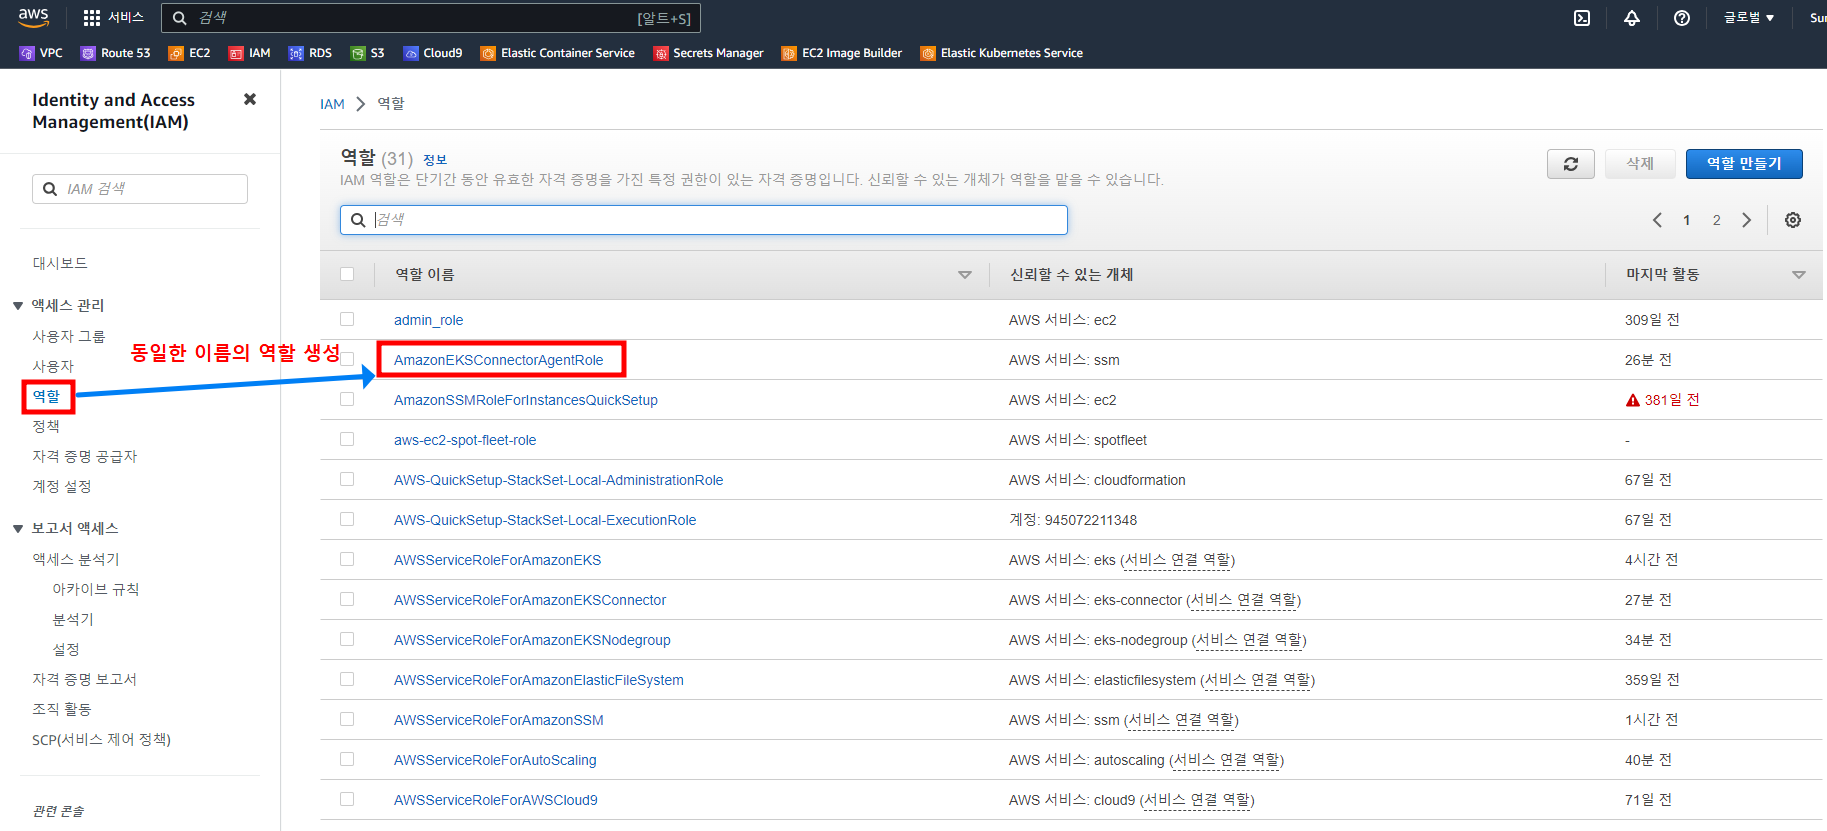Click the 삭제 button
1827x831 pixels.
tap(1640, 164)
